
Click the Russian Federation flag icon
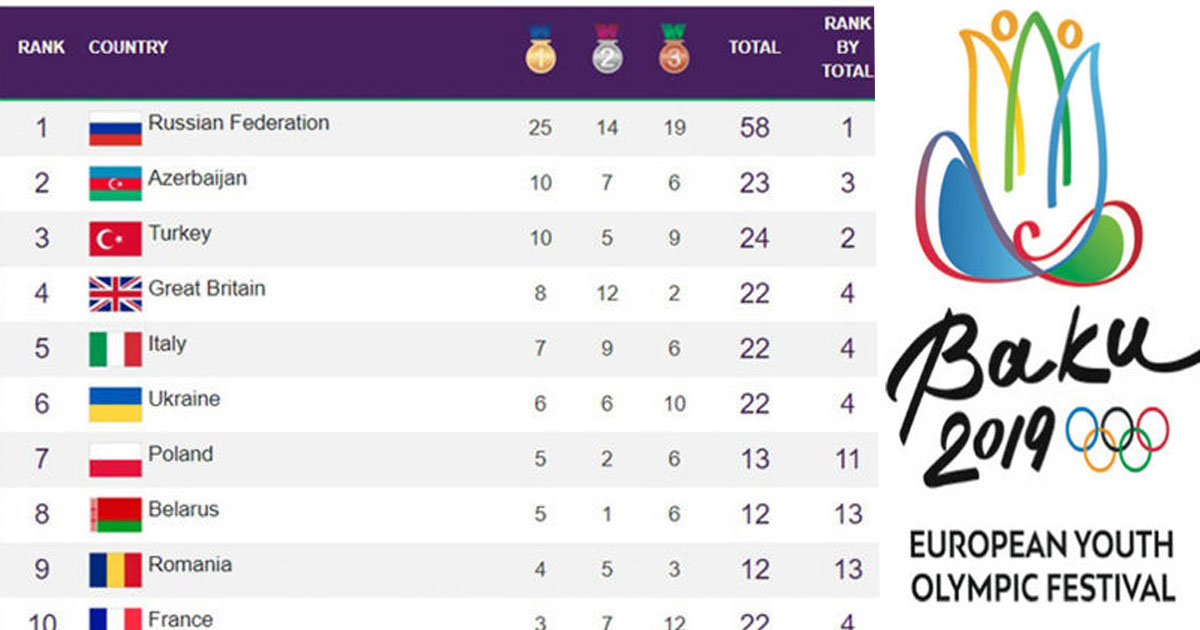115,129
